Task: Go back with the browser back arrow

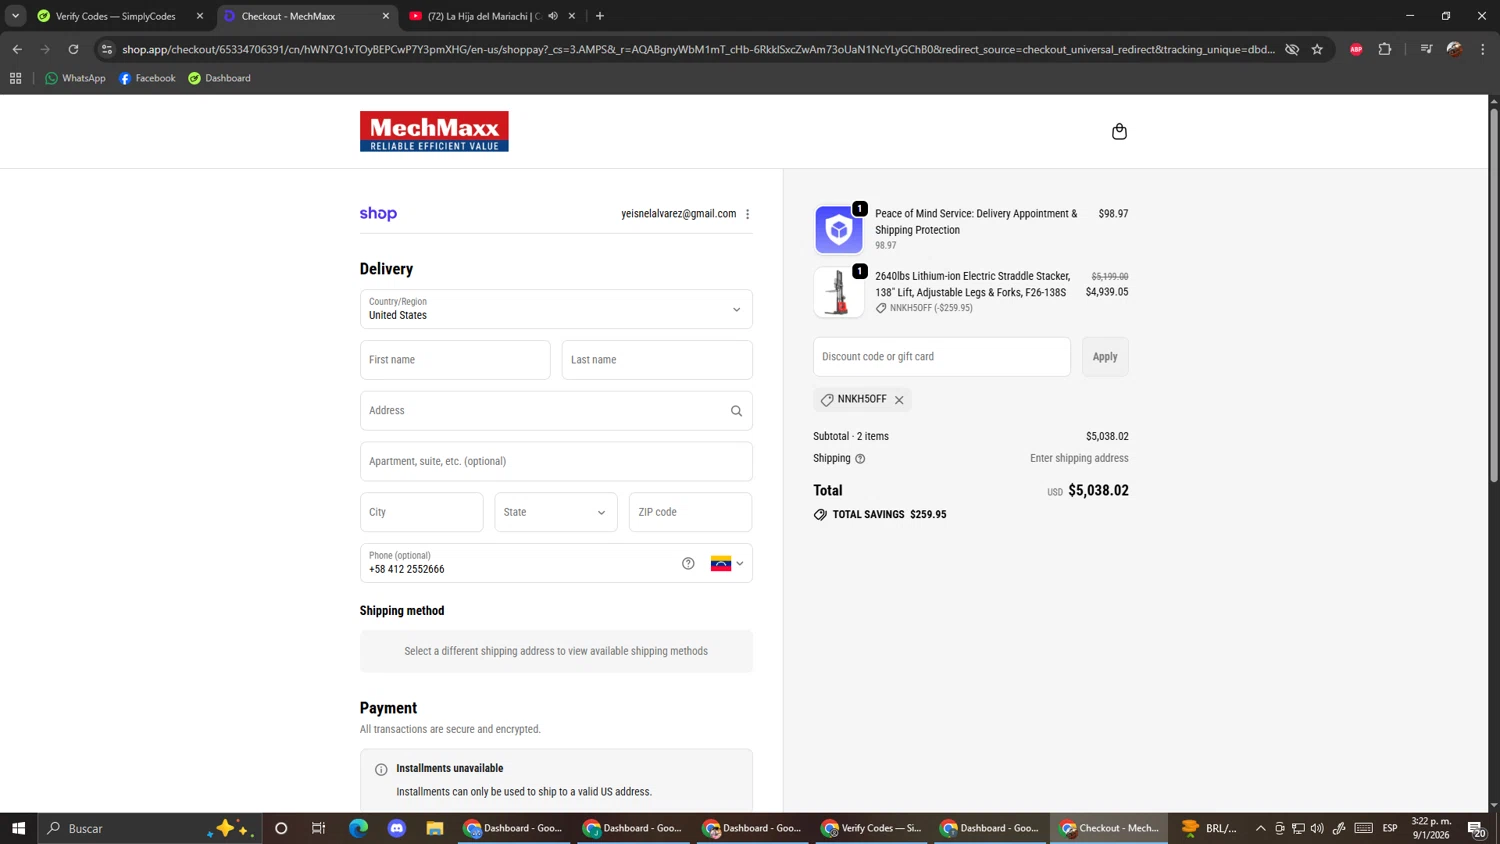Action: click(17, 49)
